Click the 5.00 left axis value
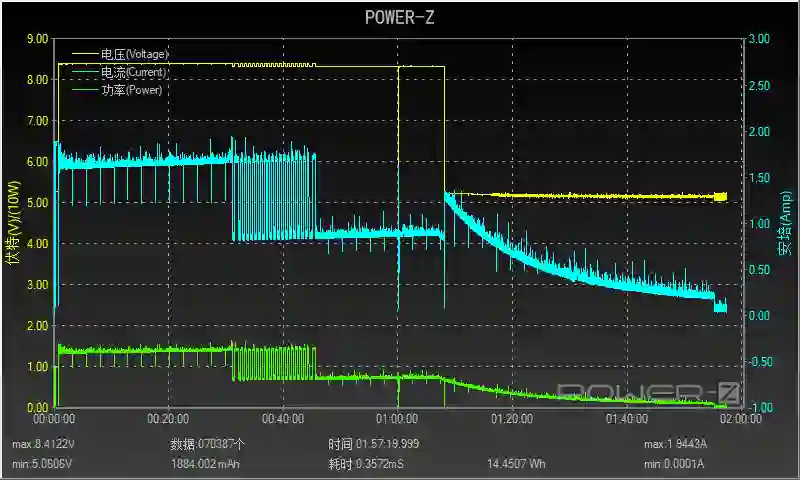This screenshot has height=480, width=800. tap(37, 203)
